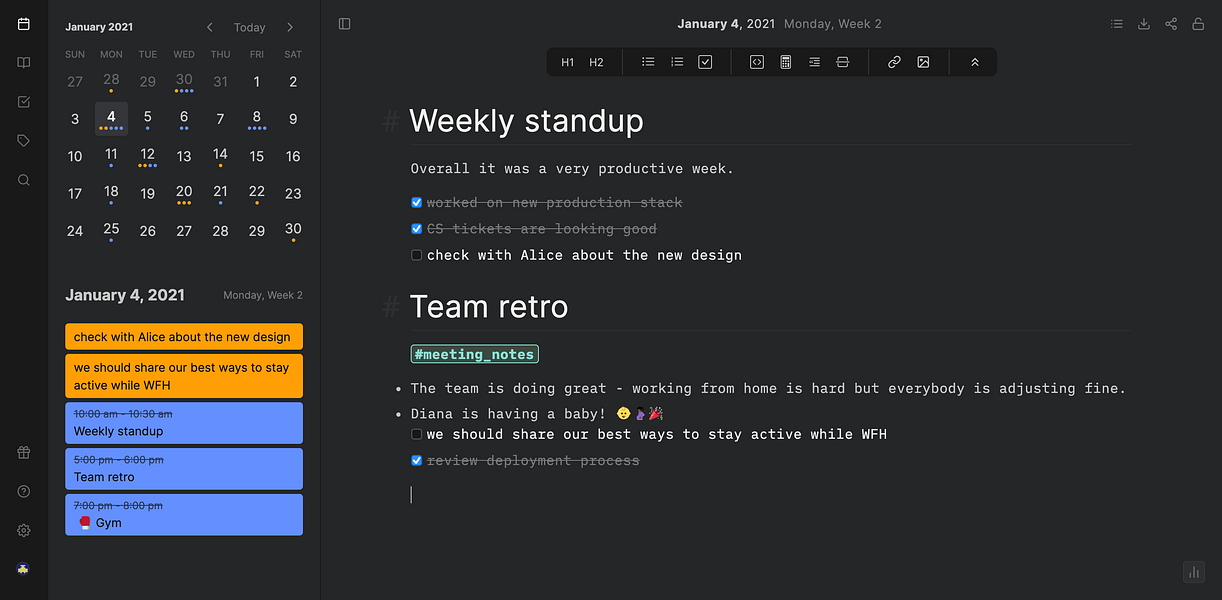1222x600 pixels.
Task: Uncheck 'worked on new production stack' task
Action: tap(417, 202)
